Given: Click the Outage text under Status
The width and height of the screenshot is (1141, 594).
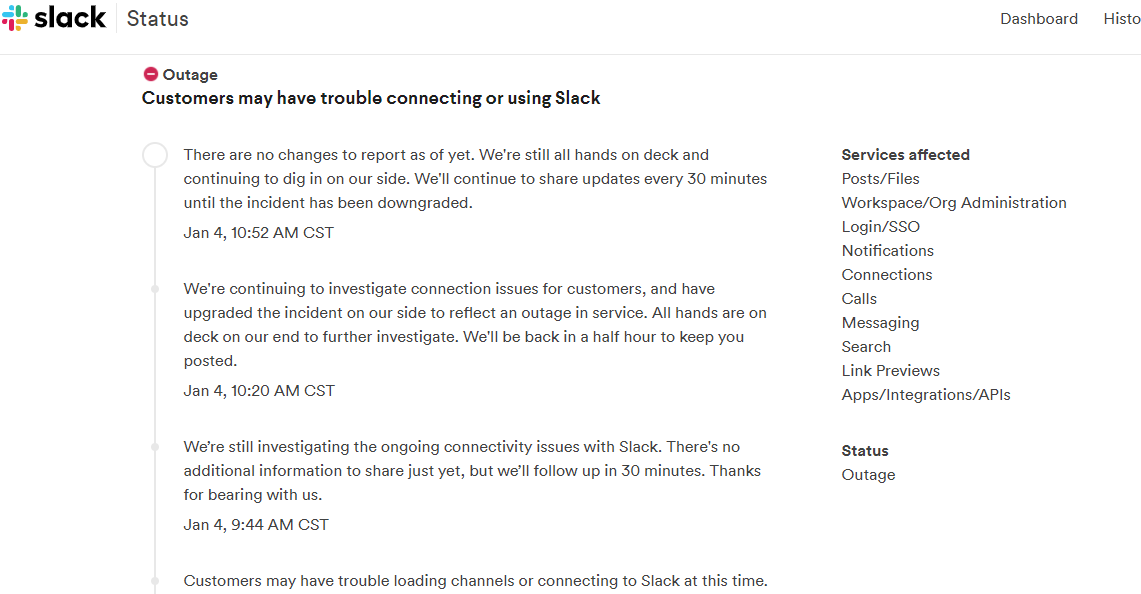Looking at the screenshot, I should click(x=868, y=475).
